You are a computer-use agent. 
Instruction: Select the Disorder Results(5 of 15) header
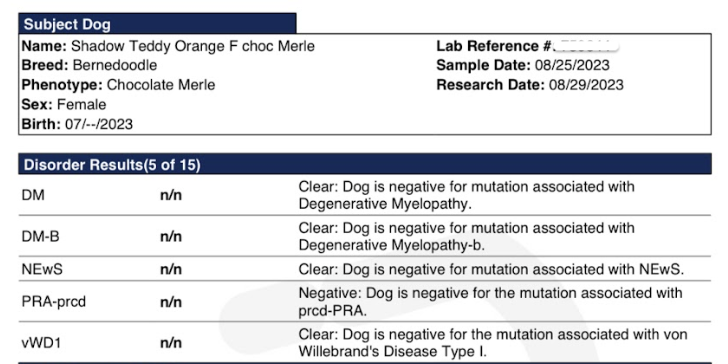coord(365,164)
